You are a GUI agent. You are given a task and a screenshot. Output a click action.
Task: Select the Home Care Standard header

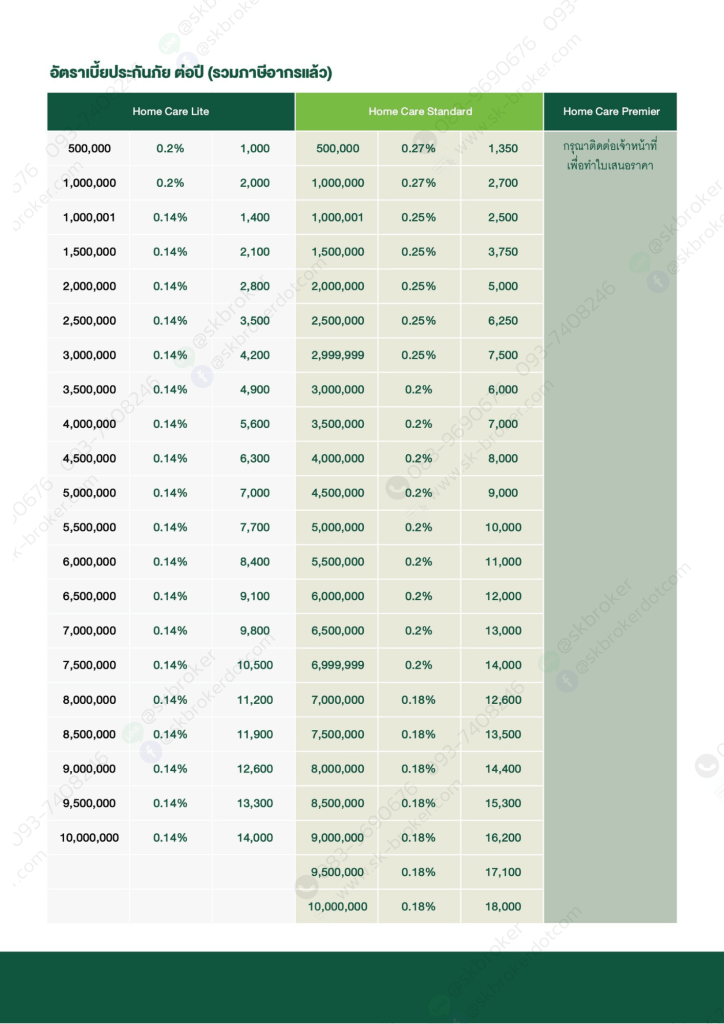420,111
